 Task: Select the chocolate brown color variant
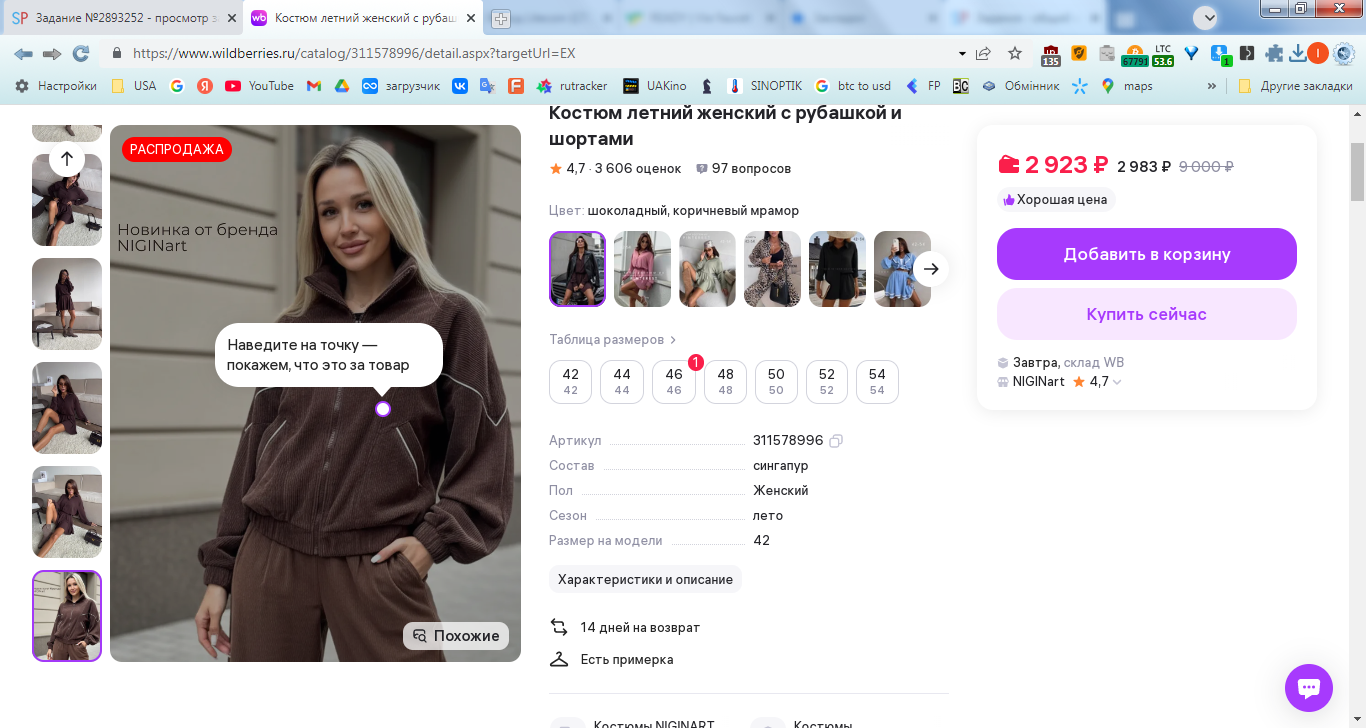[x=577, y=269]
